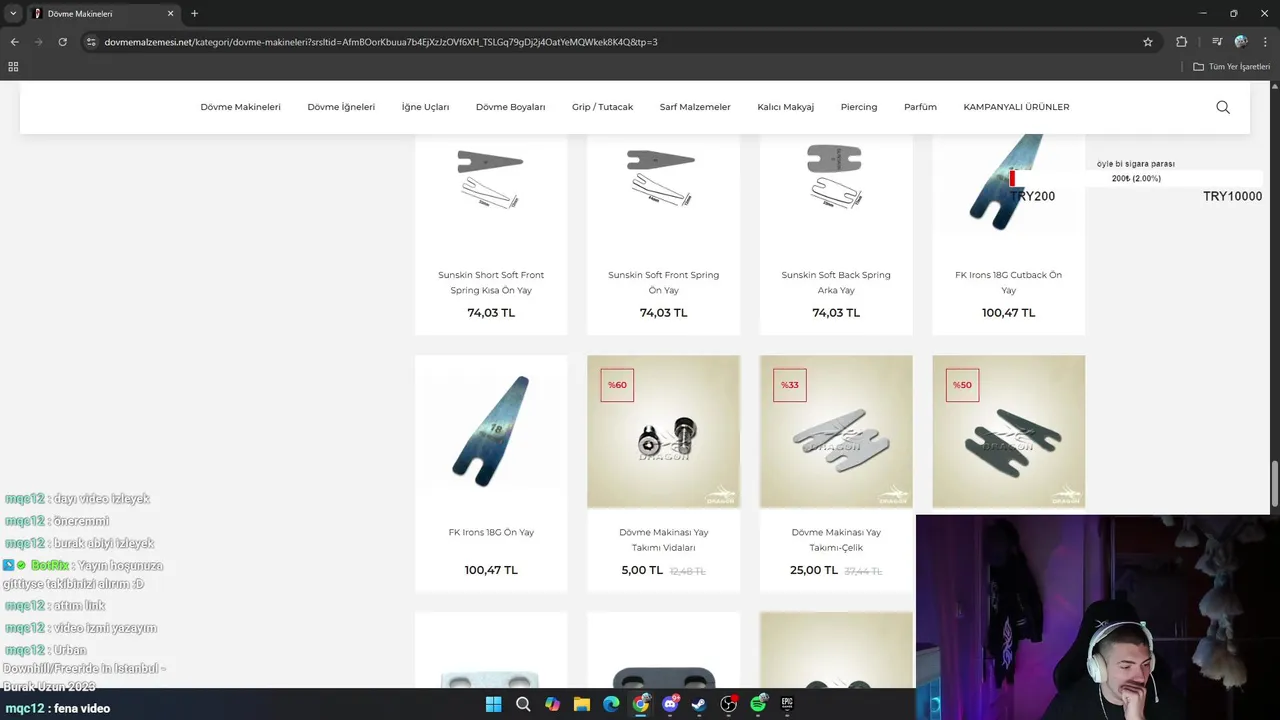Viewport: 1280px width, 720px height.
Task: Open Dövme Makinası Yay Takımı-Çelik link
Action: 836,540
